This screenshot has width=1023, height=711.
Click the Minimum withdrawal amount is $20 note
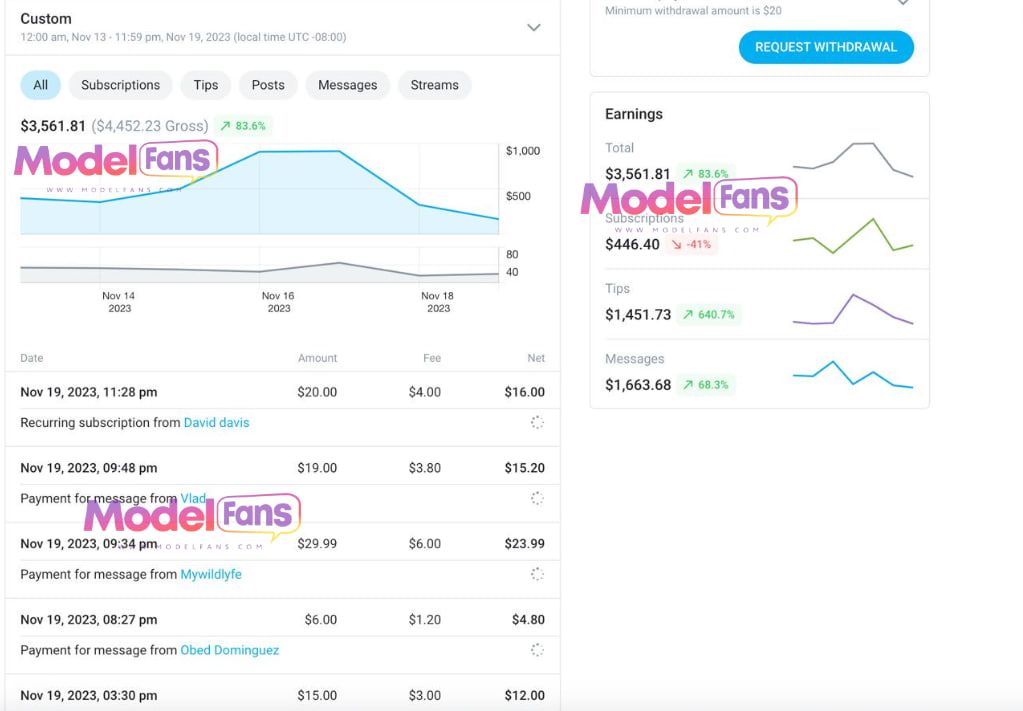click(x=693, y=10)
